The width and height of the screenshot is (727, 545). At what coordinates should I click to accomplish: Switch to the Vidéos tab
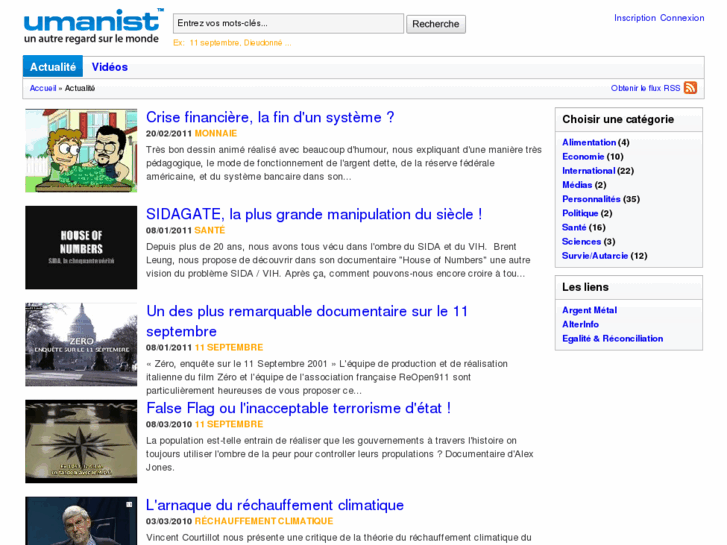click(x=110, y=67)
